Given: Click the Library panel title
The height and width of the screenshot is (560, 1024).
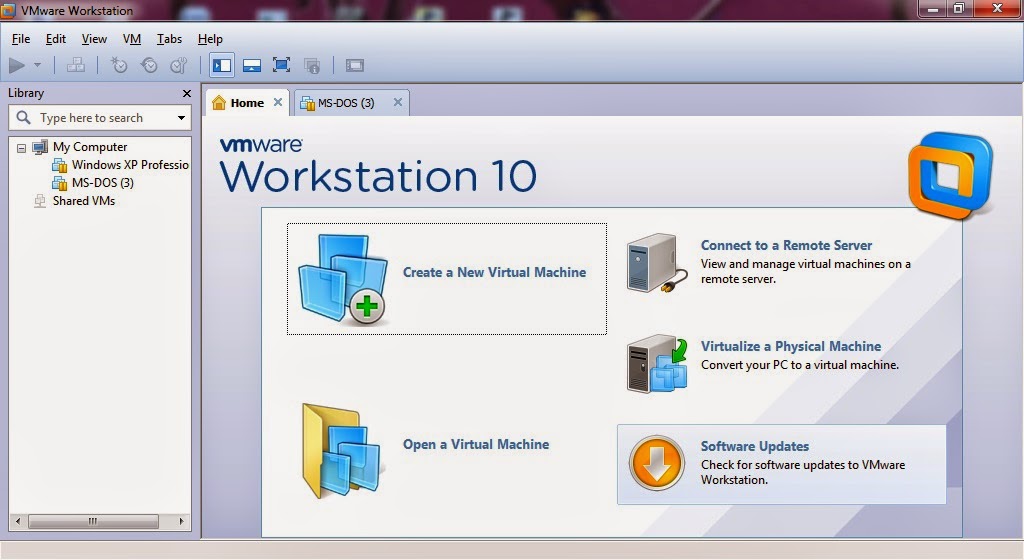Looking at the screenshot, I should (26, 93).
